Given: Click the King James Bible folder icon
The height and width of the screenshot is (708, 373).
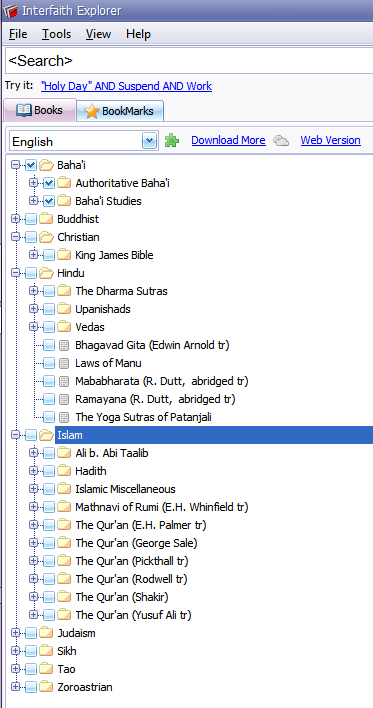Looking at the screenshot, I should pos(64,255).
